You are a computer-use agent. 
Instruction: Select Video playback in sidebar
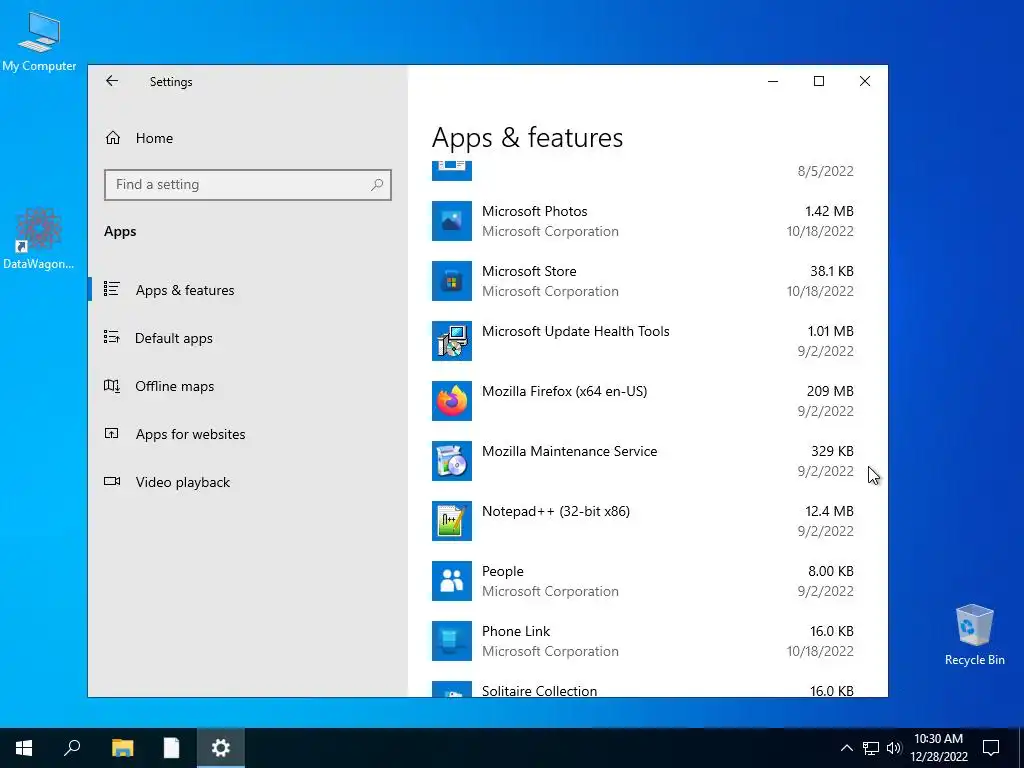183,482
